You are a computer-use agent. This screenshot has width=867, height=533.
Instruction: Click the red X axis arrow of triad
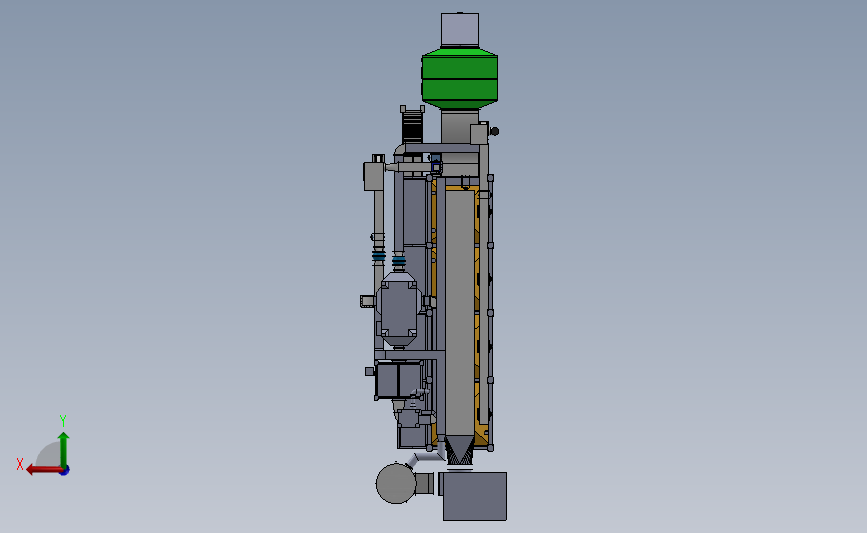[x=44, y=470]
